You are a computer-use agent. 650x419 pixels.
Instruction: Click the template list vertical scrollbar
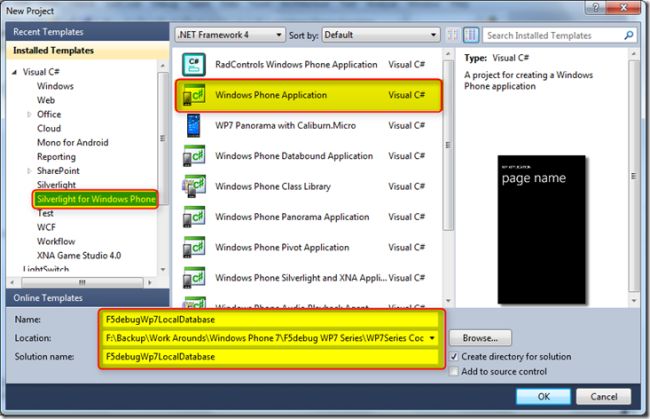pos(448,145)
